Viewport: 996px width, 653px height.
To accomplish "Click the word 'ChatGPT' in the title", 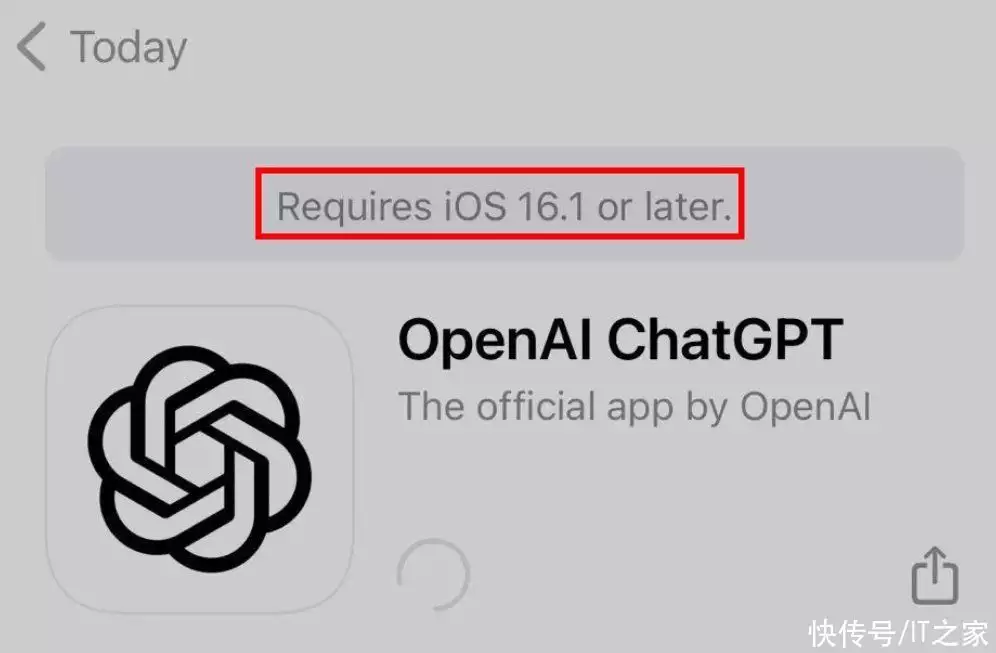I will (x=725, y=340).
